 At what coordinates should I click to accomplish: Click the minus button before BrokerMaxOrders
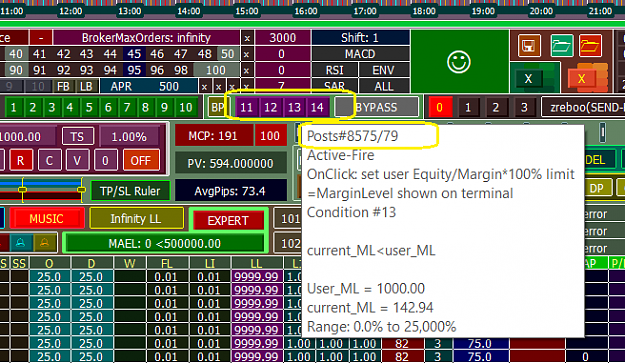click(x=41, y=38)
